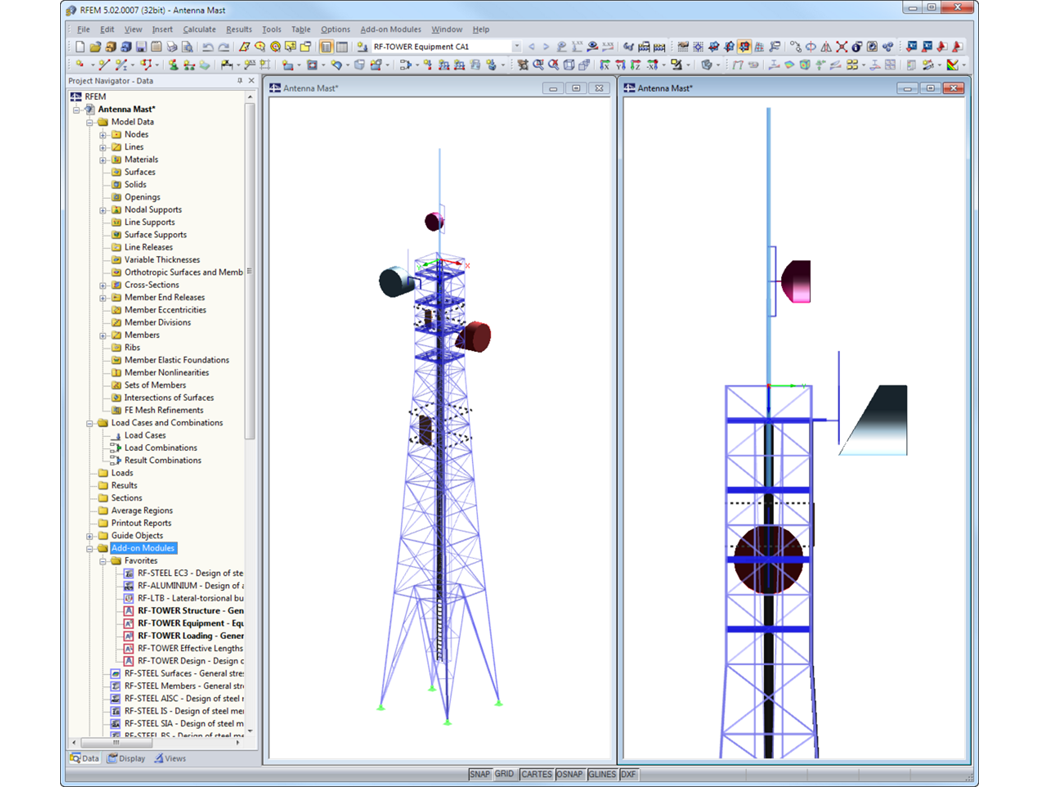
Task: Open the RF-TOWER Equipment CA1 load case dropdown
Action: pos(520,45)
